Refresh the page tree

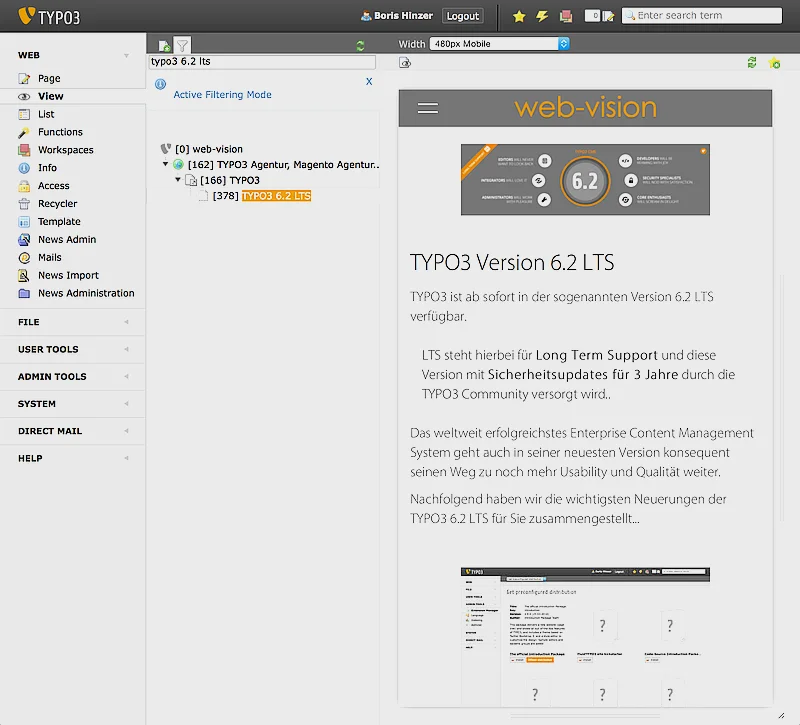click(360, 45)
